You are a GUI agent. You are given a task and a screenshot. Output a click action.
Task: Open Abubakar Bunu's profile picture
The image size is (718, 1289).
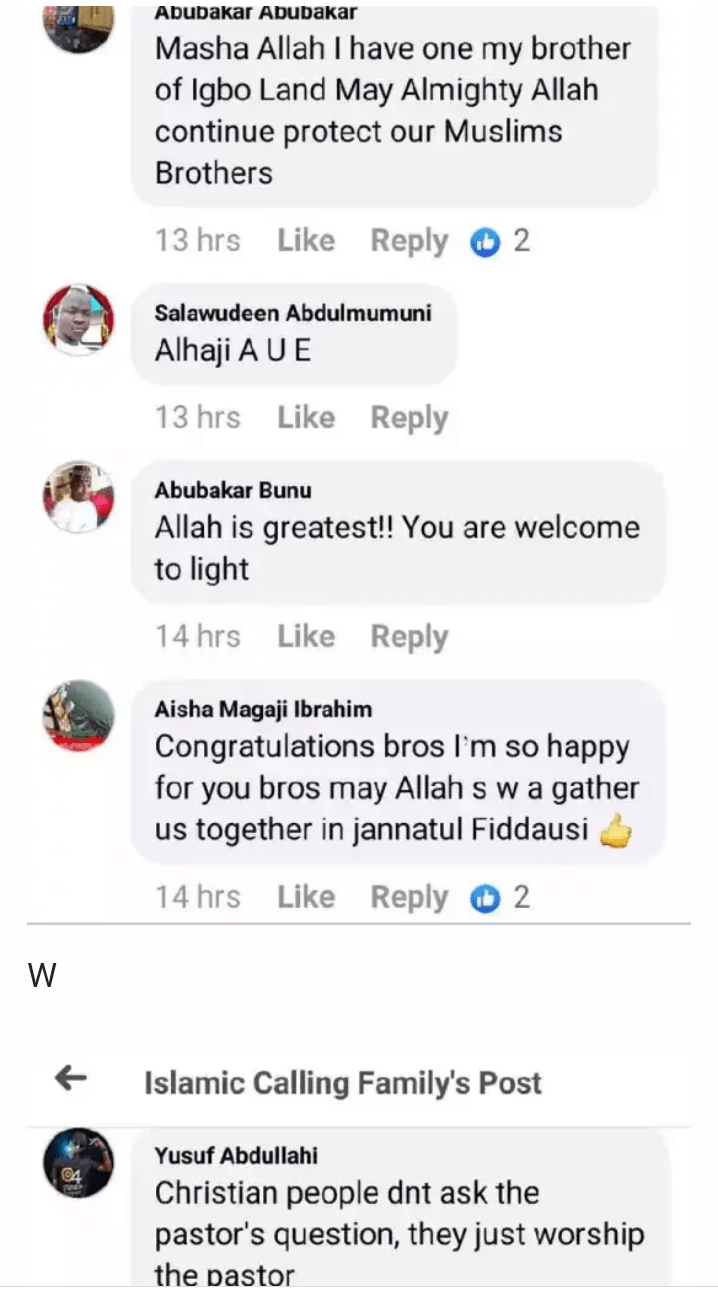point(78,497)
